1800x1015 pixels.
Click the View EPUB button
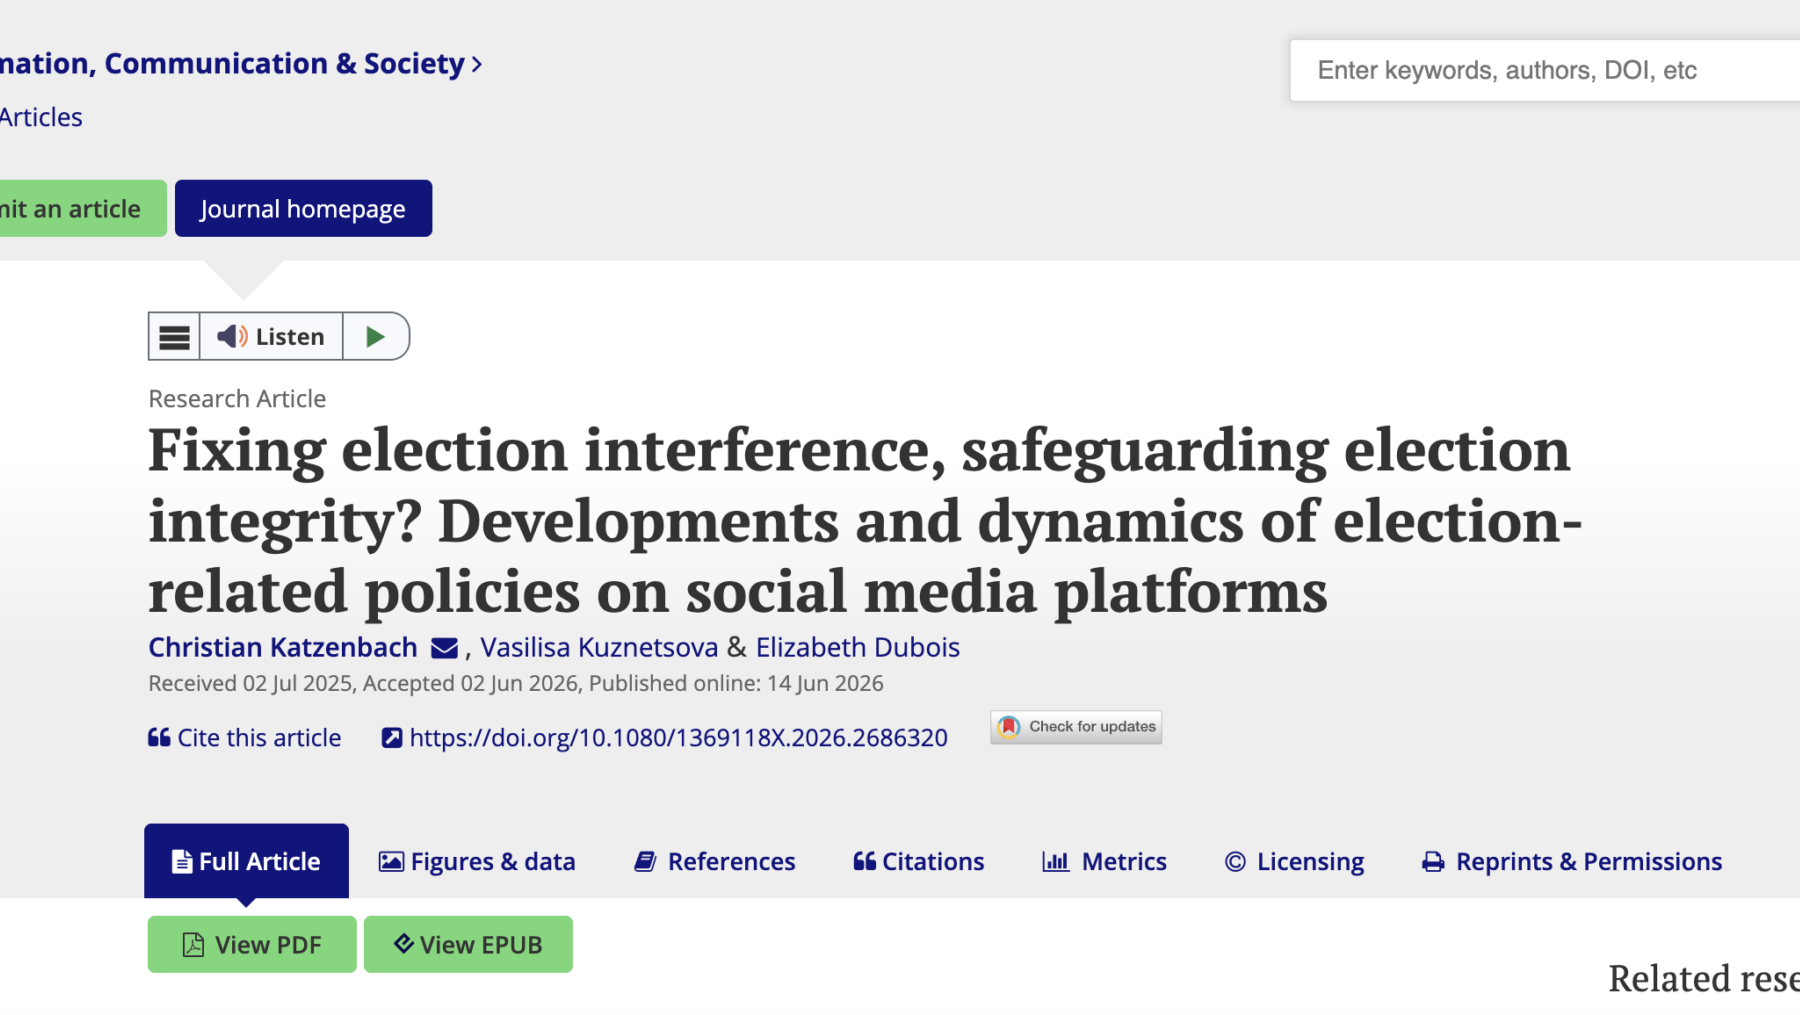[468, 944]
